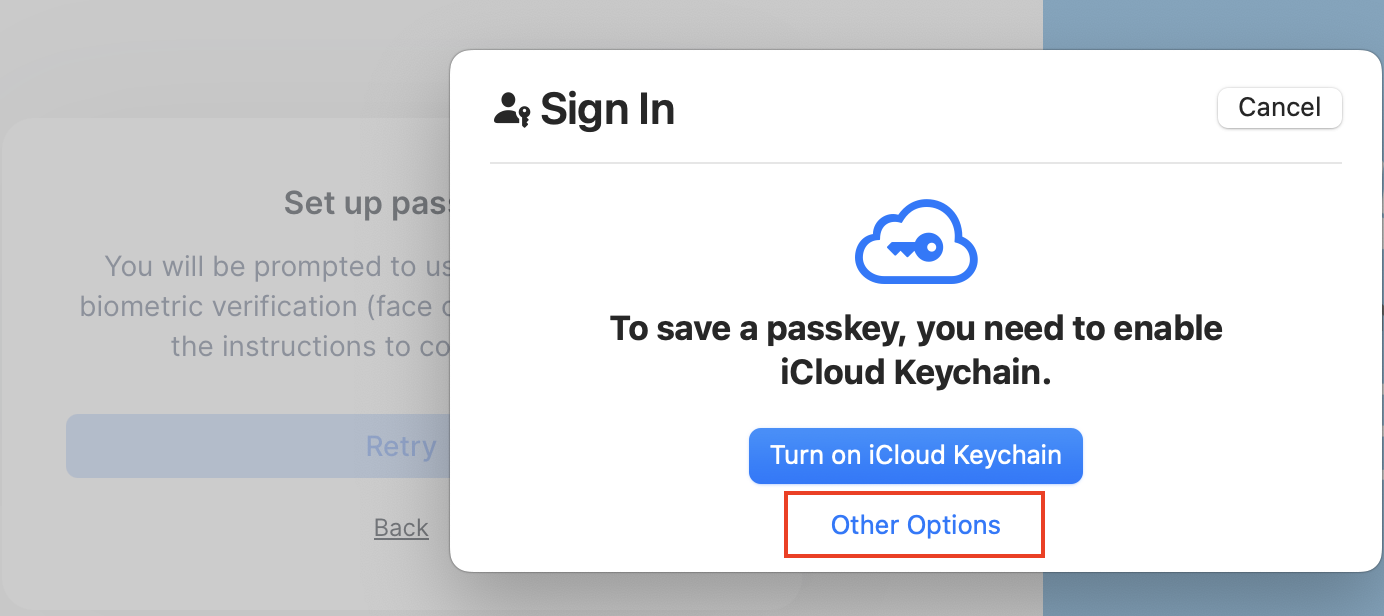The height and width of the screenshot is (616, 1384).
Task: Click the key shape inside the cloud icon
Action: 914,247
